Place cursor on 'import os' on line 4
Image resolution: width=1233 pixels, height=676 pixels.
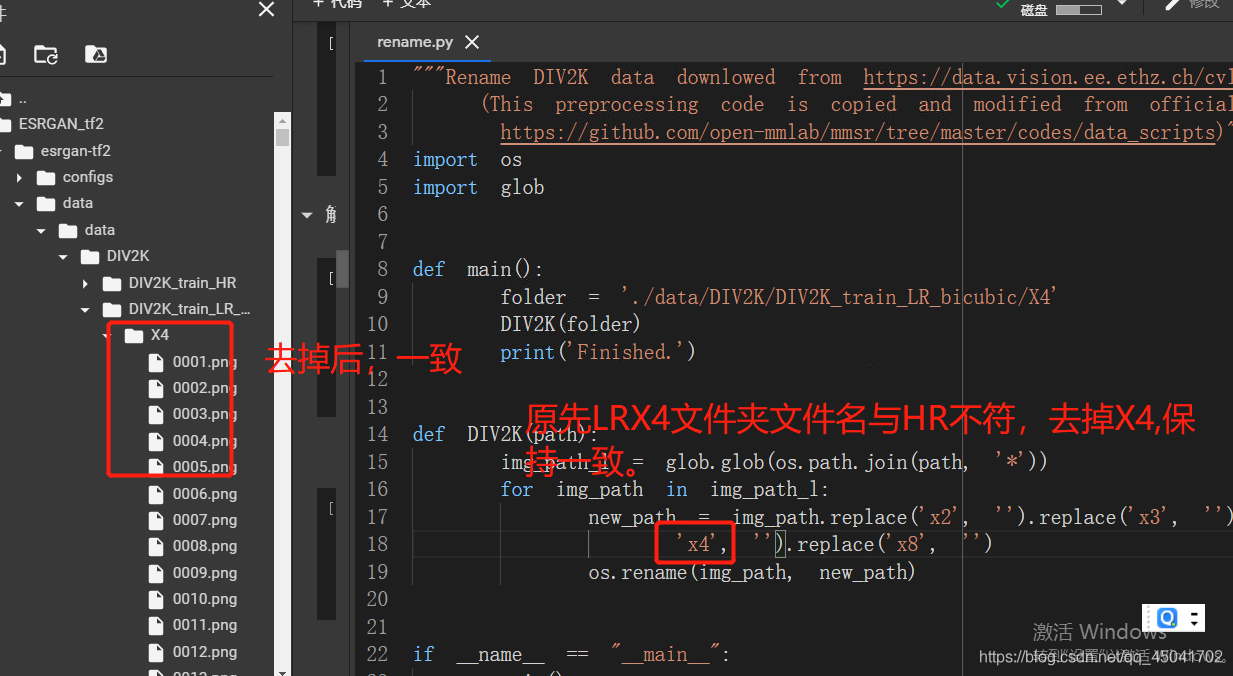click(467, 160)
